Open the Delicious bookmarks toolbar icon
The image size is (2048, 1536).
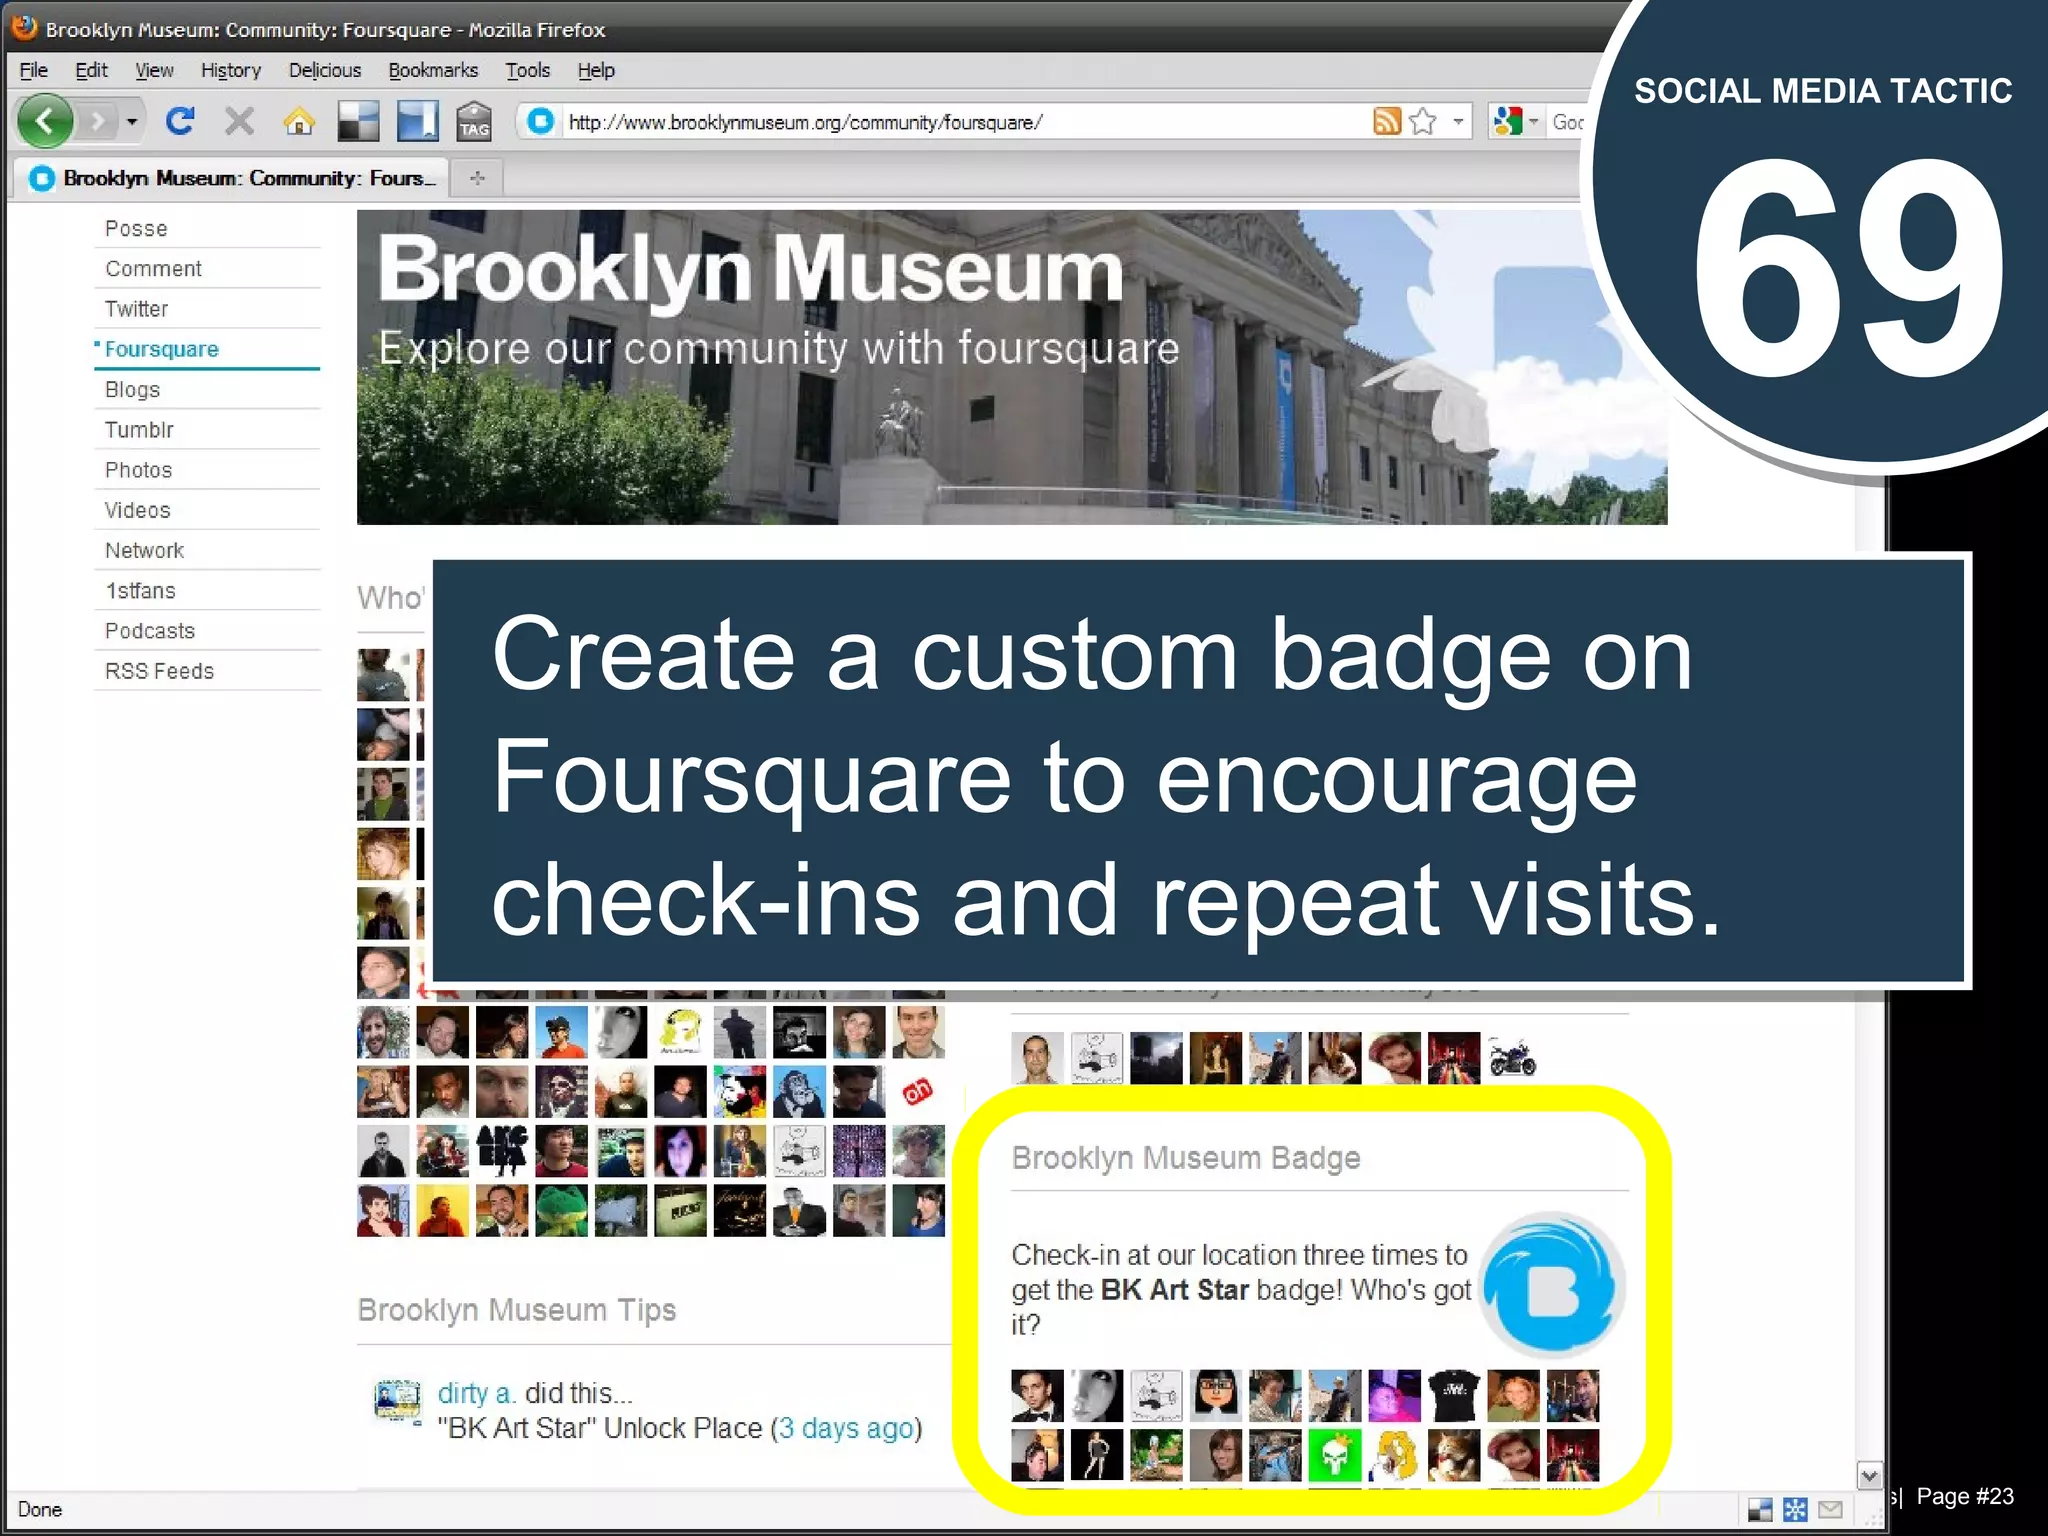tap(358, 121)
